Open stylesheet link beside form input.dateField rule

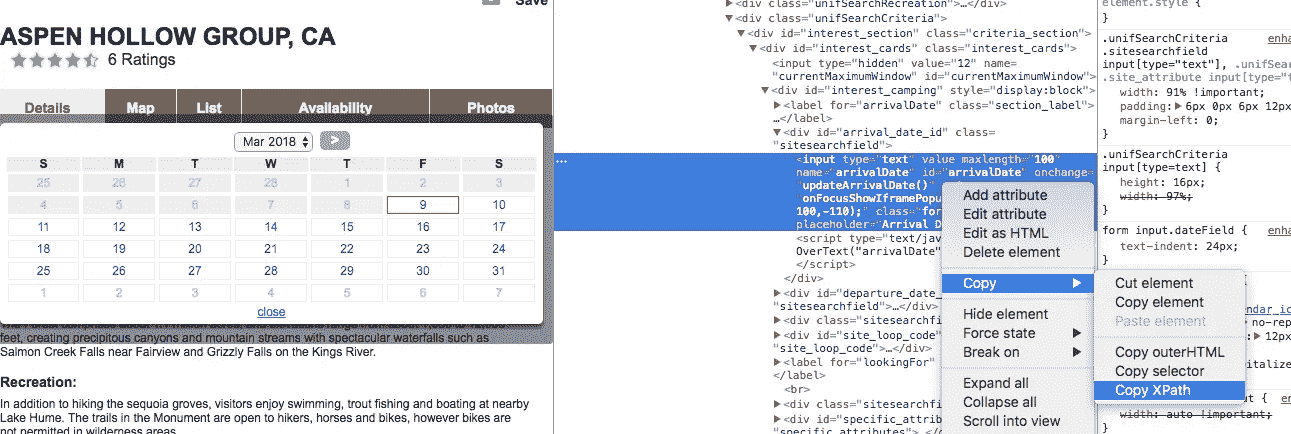(1279, 231)
